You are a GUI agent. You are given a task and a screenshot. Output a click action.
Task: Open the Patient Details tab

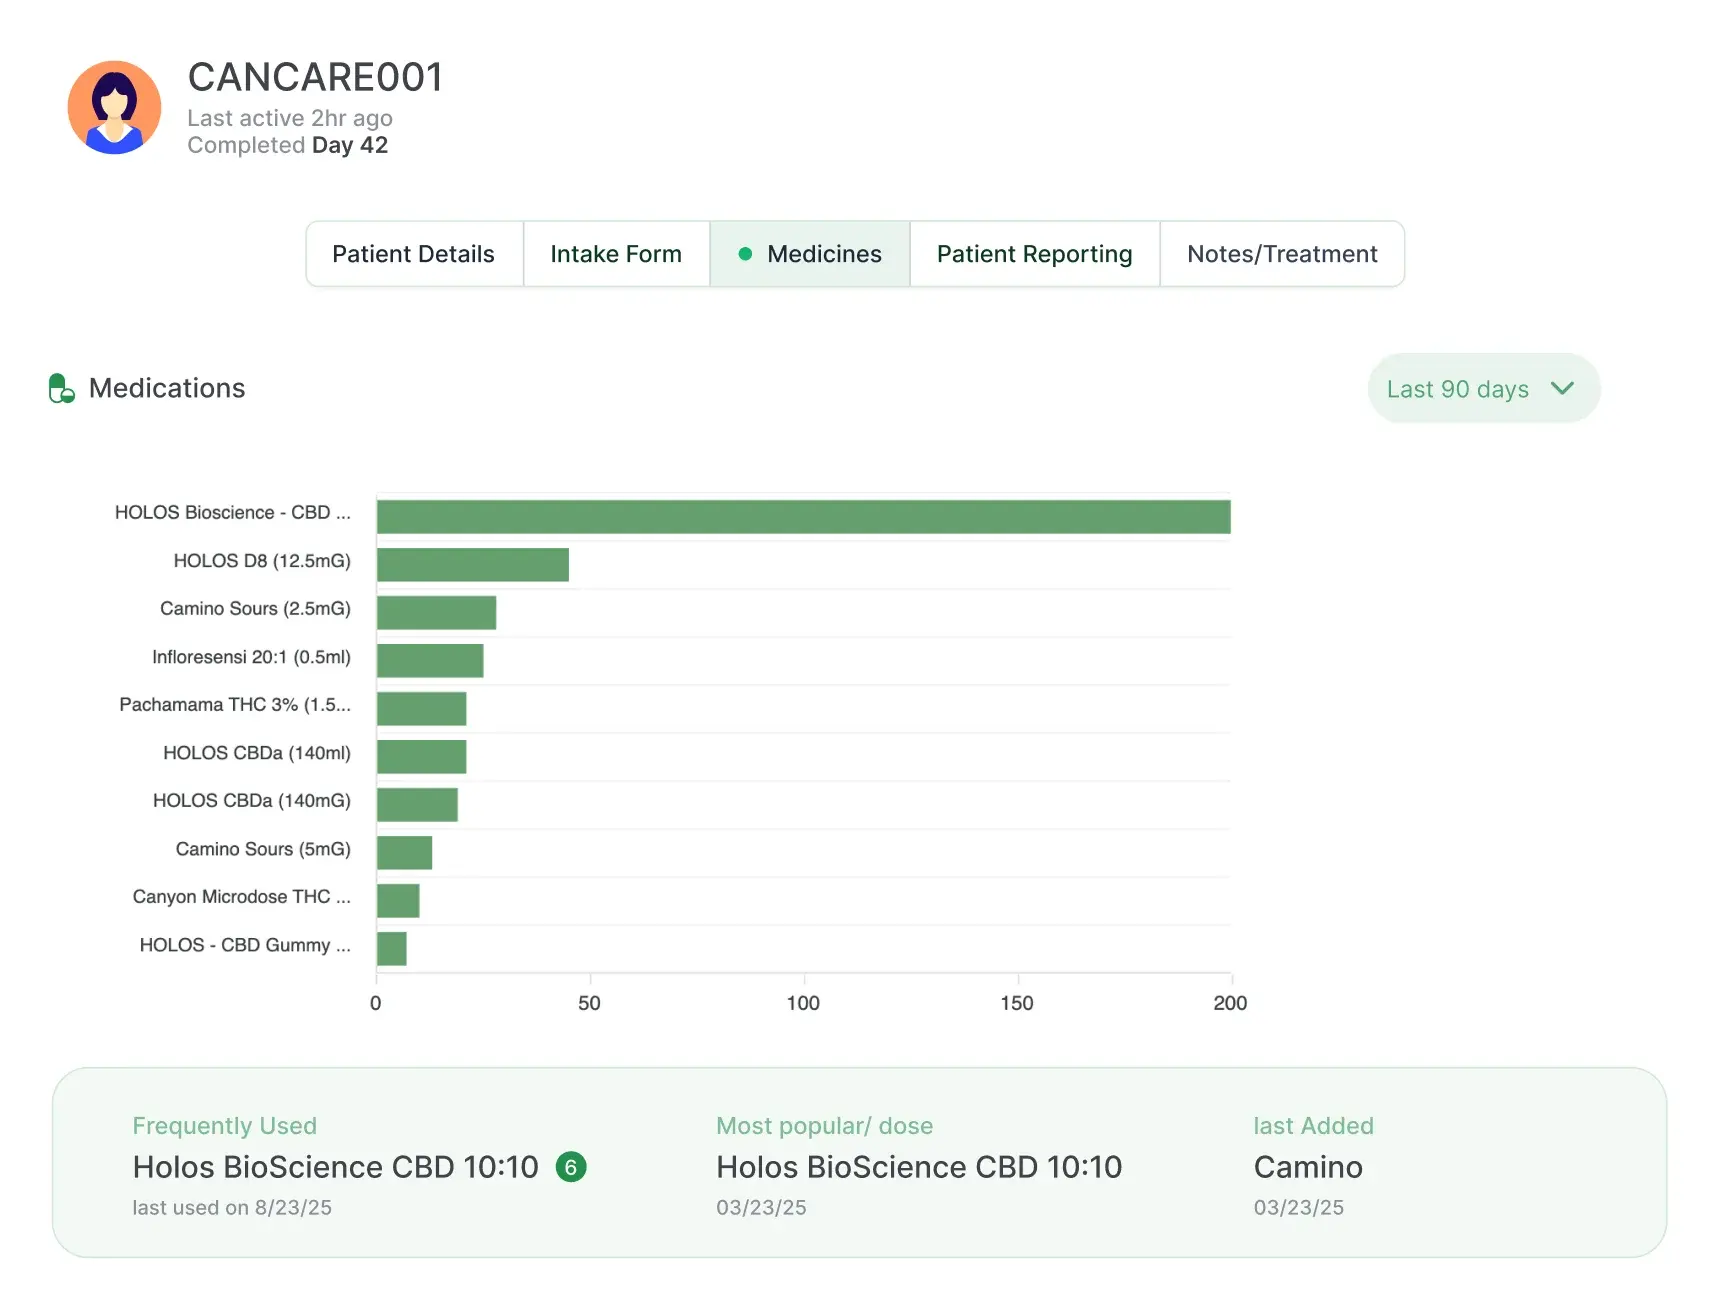(414, 254)
